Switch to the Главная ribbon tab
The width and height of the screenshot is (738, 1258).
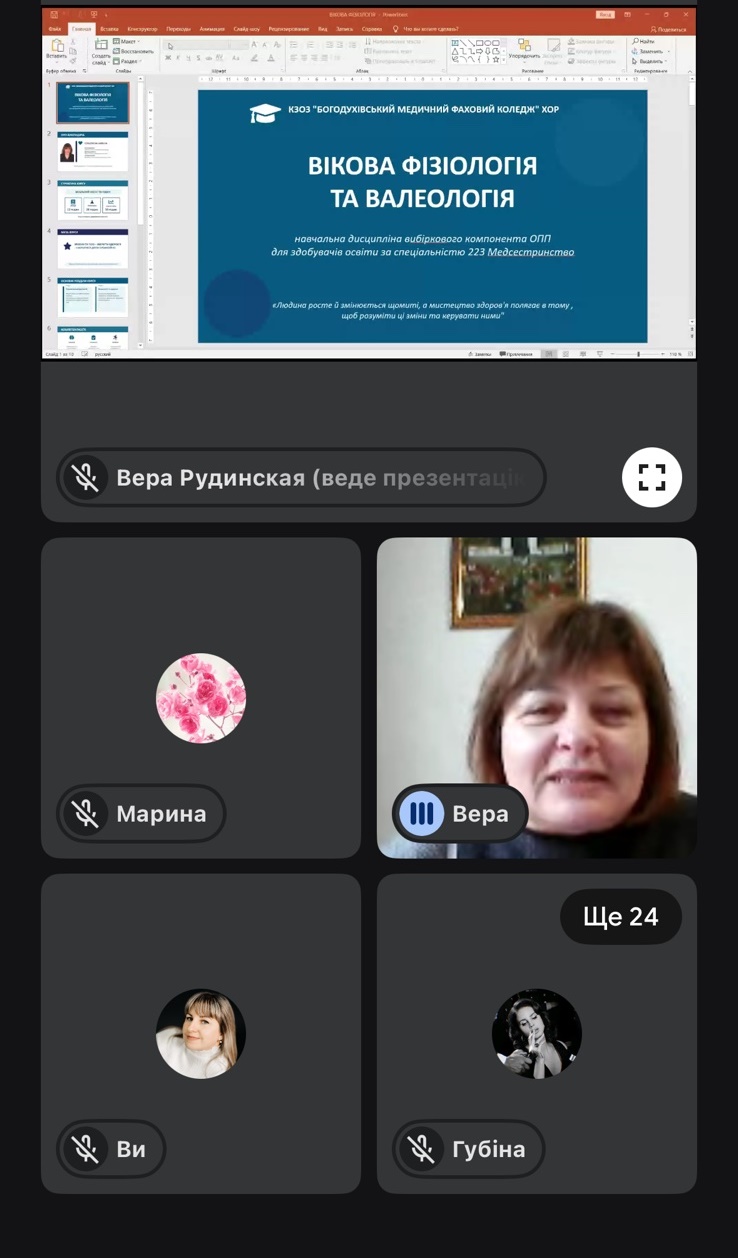point(81,29)
